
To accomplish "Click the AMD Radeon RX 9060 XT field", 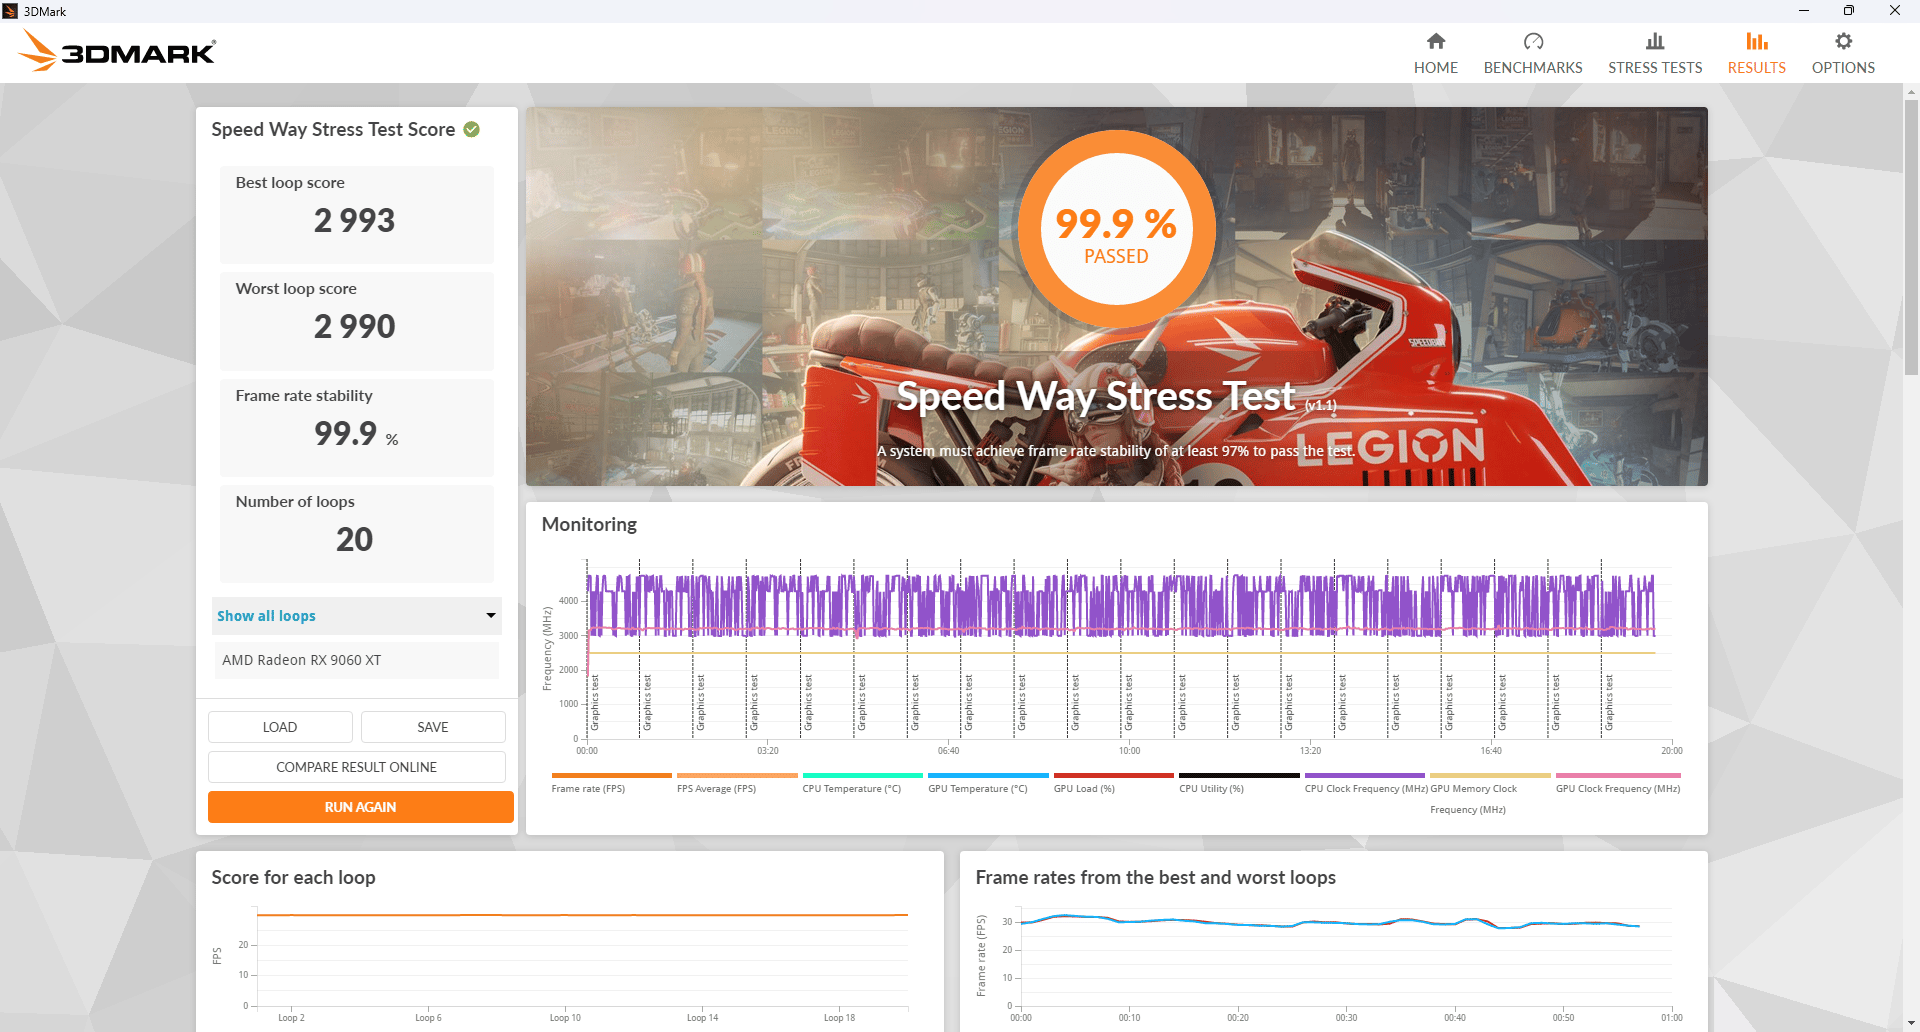I will click(x=357, y=660).
